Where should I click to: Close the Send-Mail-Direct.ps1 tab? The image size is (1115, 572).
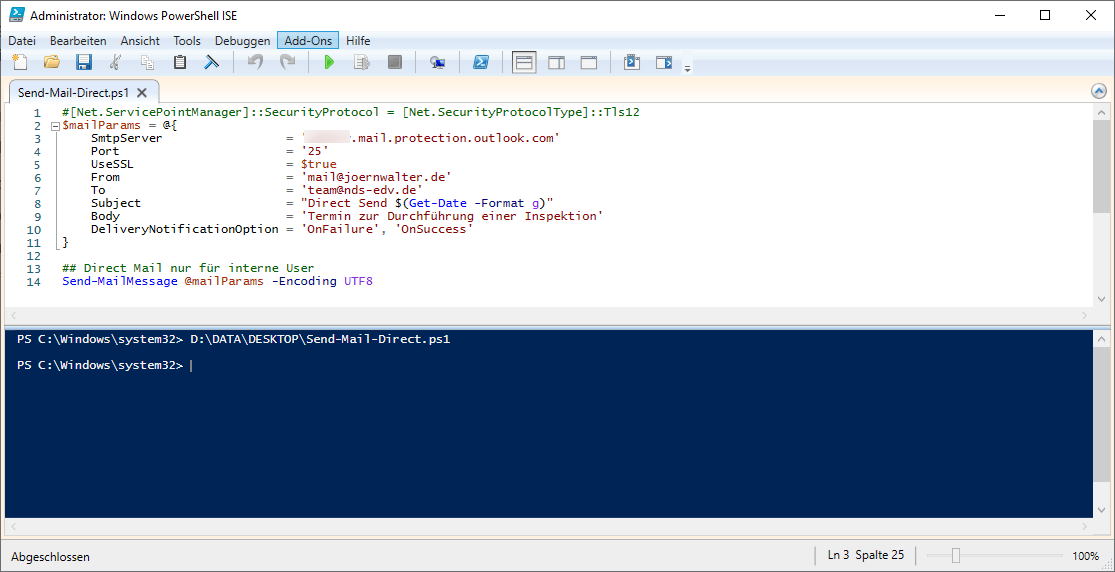(x=142, y=92)
